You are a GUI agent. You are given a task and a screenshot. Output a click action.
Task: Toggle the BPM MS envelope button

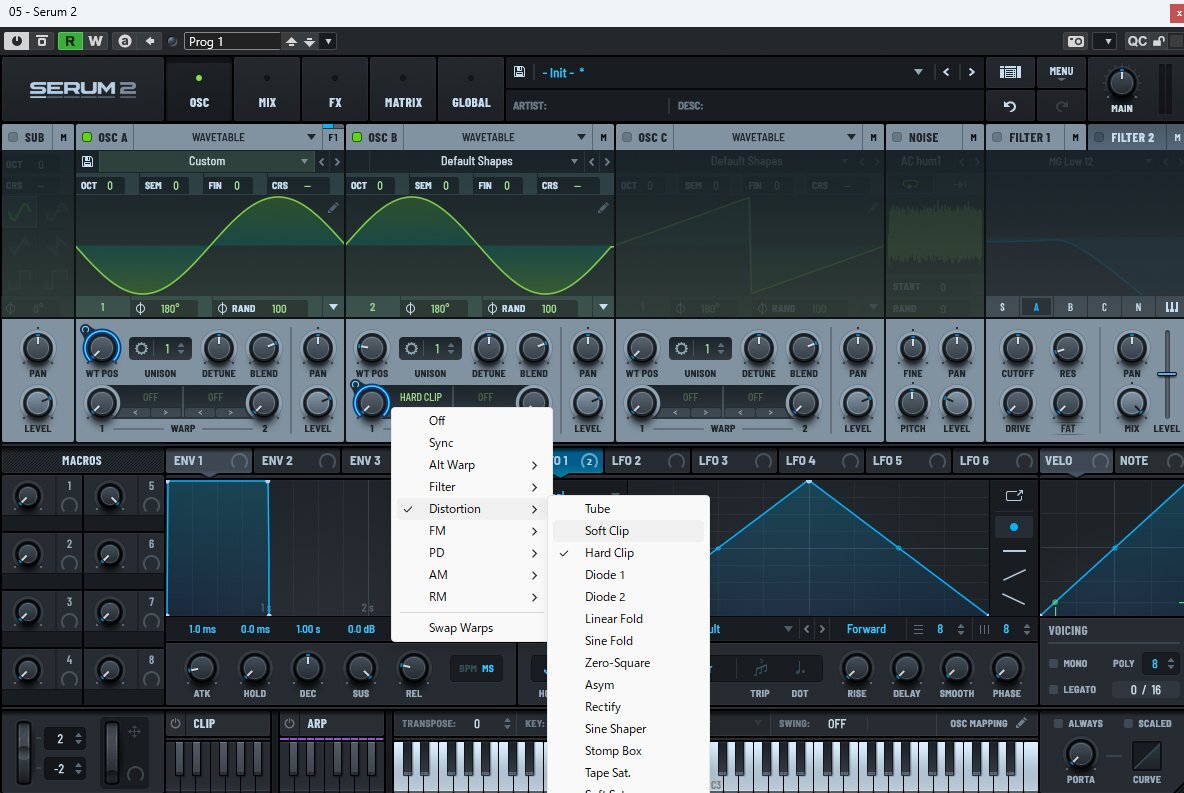476,668
